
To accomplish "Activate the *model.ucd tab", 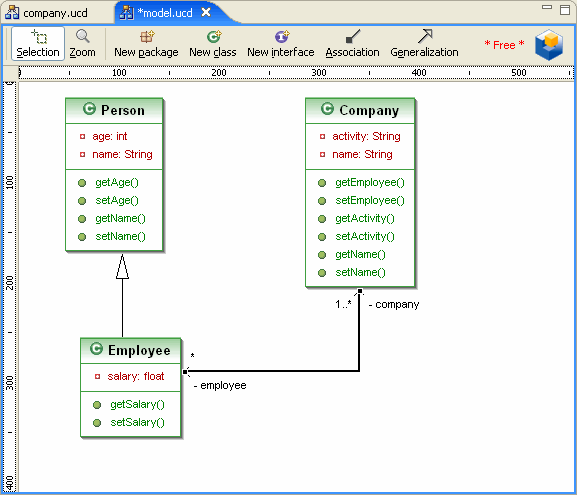I will coord(165,13).
